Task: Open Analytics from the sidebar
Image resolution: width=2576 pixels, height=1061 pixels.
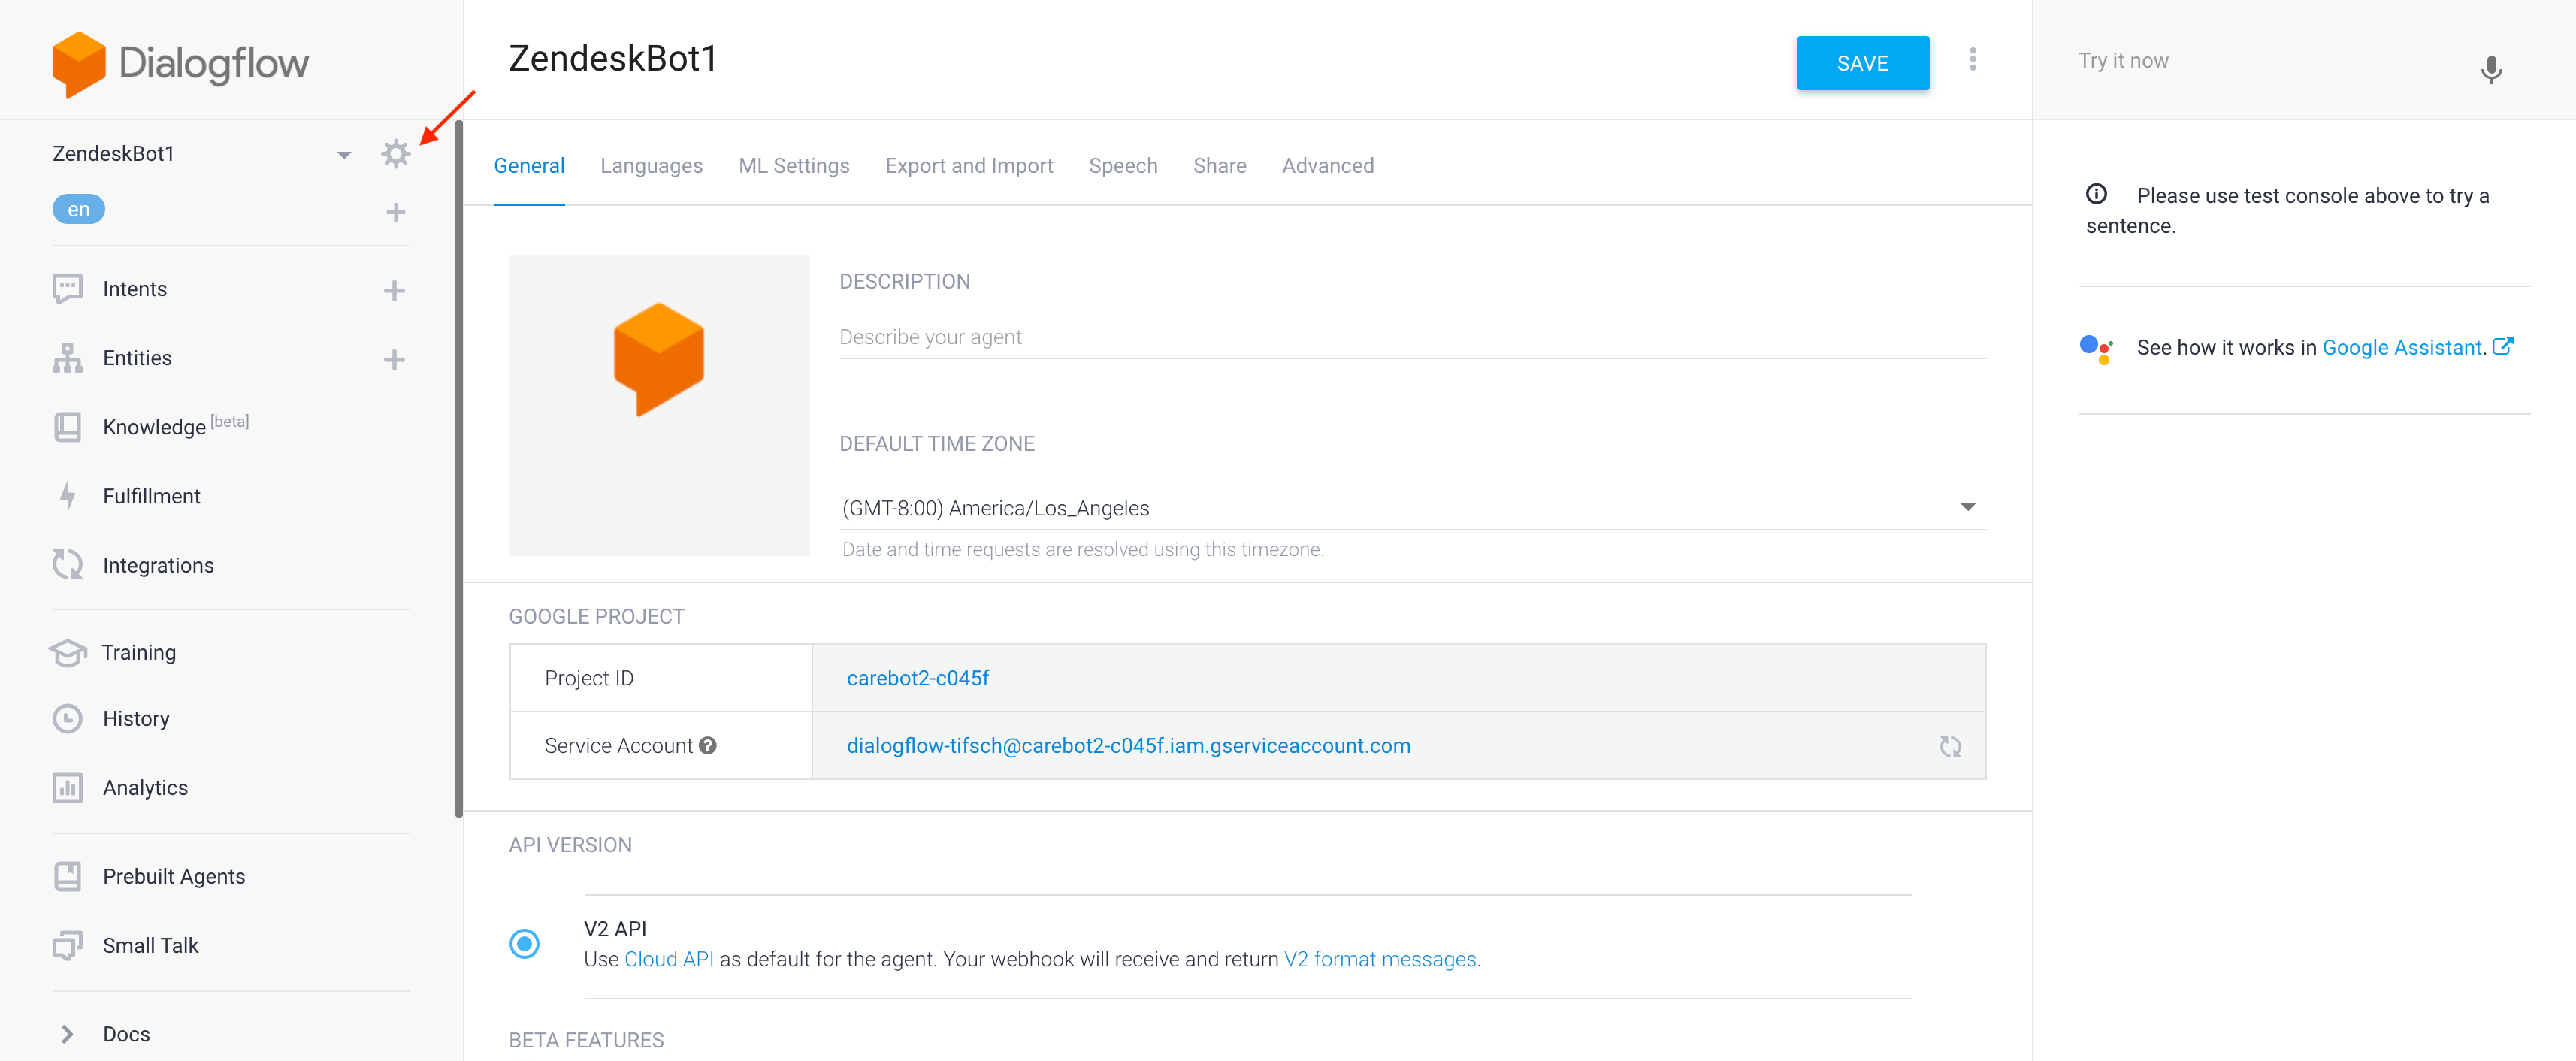Action: tap(66, 787)
